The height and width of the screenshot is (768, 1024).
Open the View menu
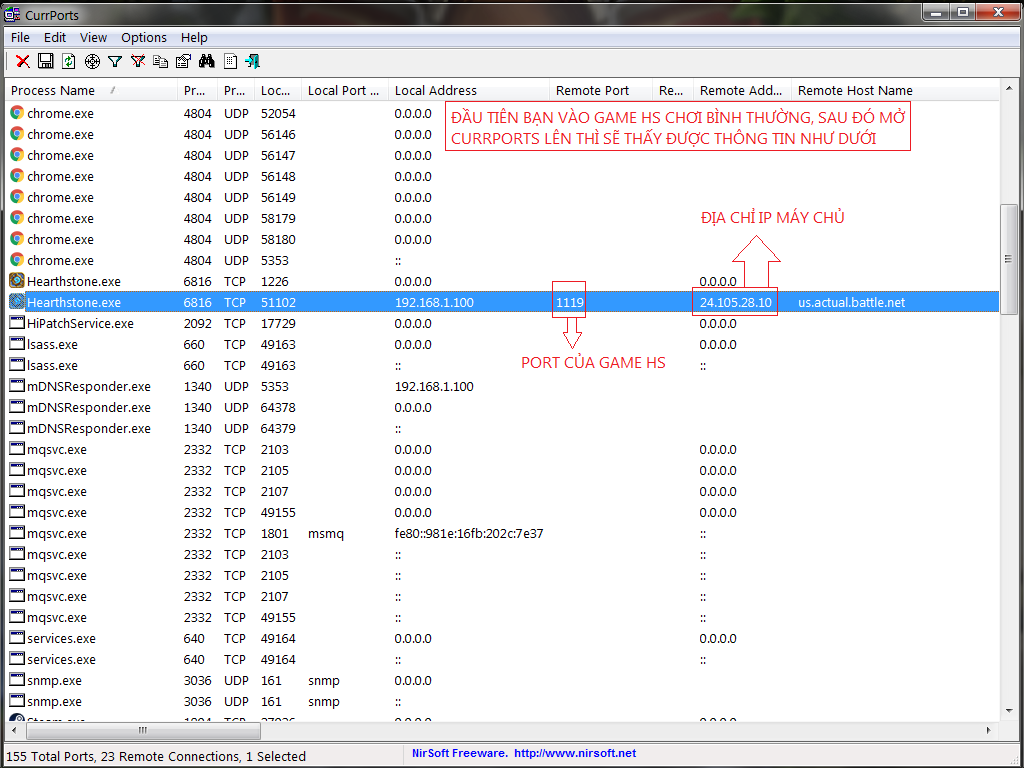coord(93,37)
